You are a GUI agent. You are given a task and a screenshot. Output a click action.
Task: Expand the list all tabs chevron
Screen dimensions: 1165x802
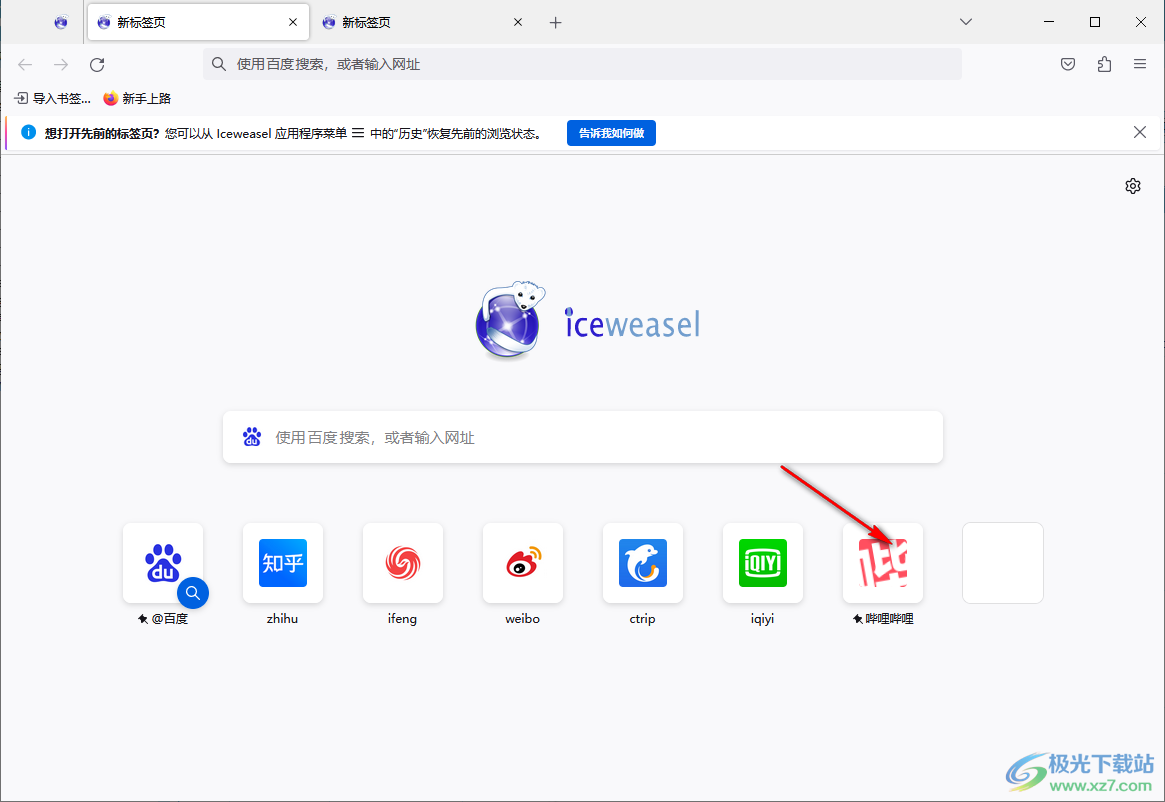[966, 22]
